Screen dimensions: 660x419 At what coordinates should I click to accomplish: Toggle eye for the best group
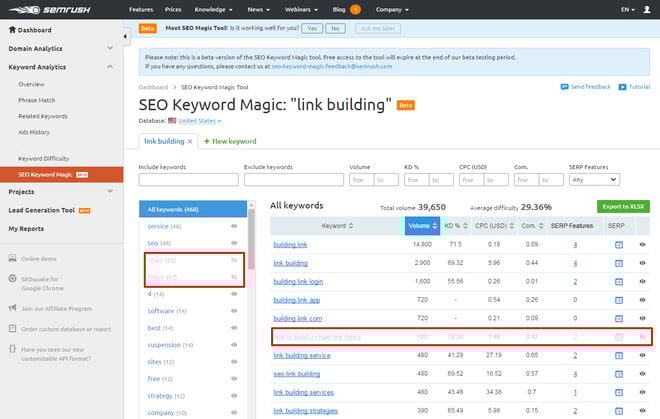pyautogui.click(x=234, y=328)
